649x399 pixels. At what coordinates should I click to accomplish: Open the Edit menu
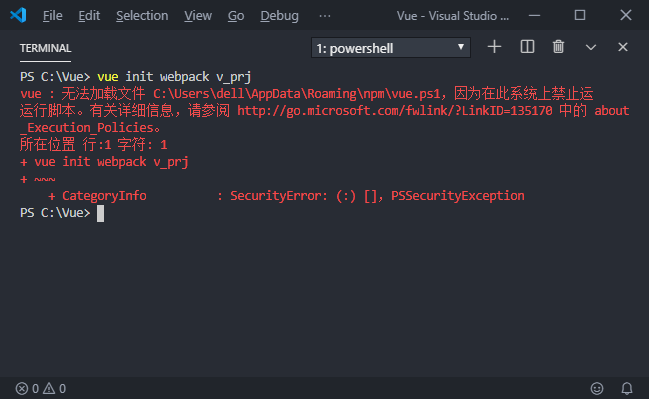(89, 16)
